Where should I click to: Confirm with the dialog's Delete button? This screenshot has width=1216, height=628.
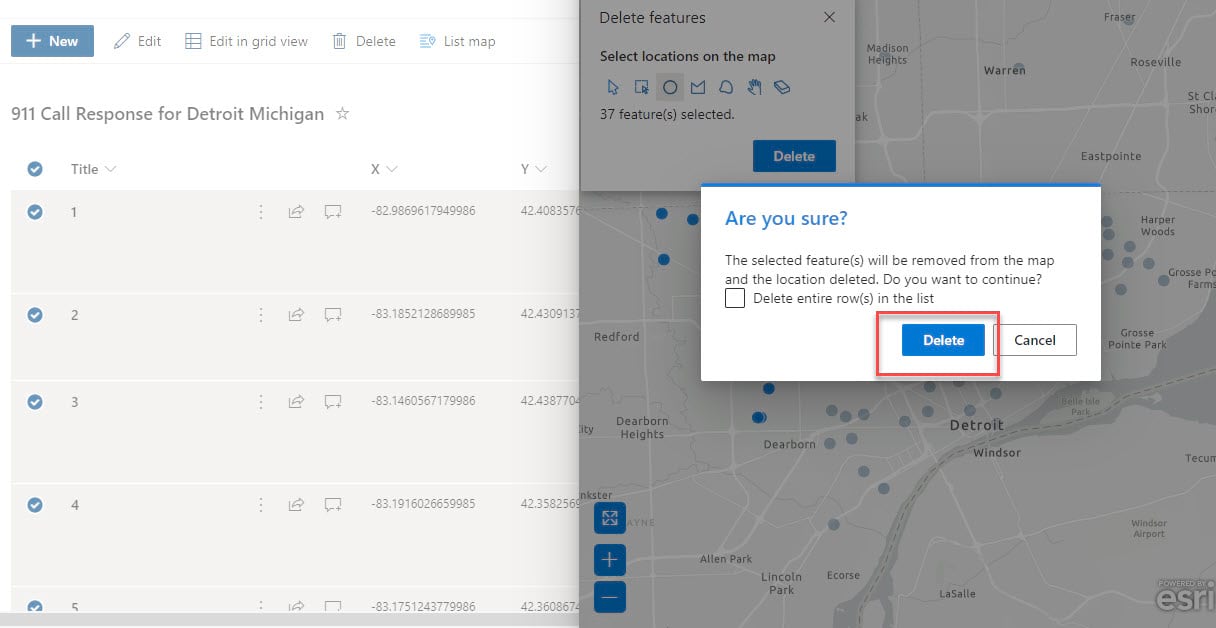tap(943, 340)
